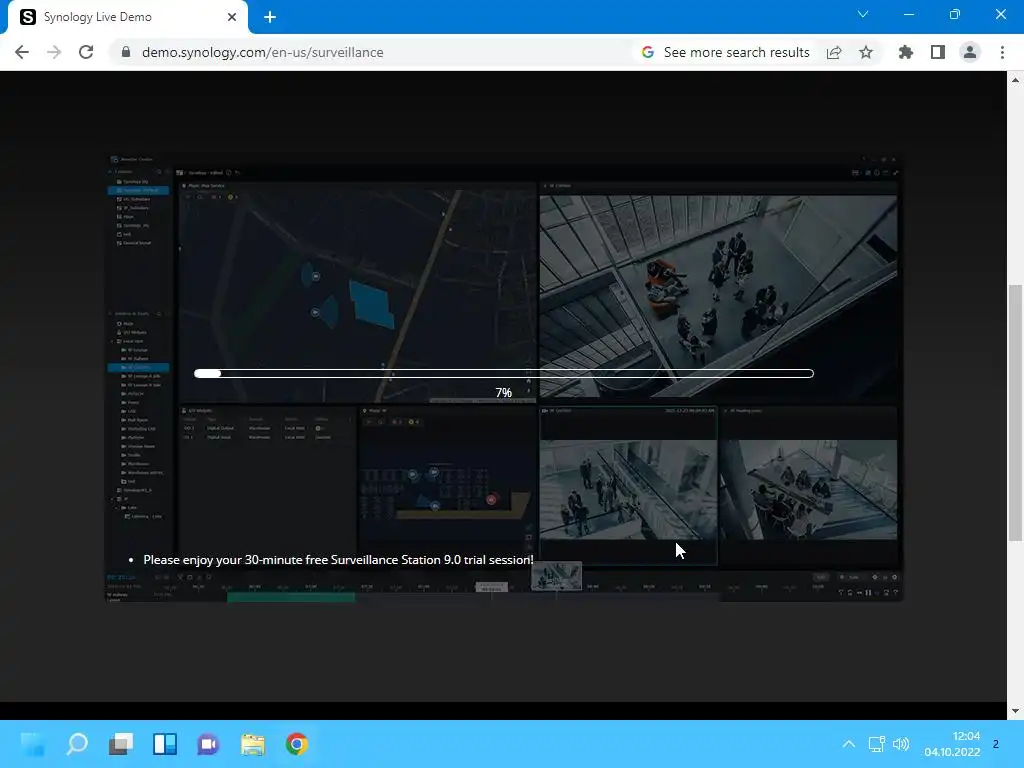
Task: Toggle the browser side panel
Action: (938, 52)
